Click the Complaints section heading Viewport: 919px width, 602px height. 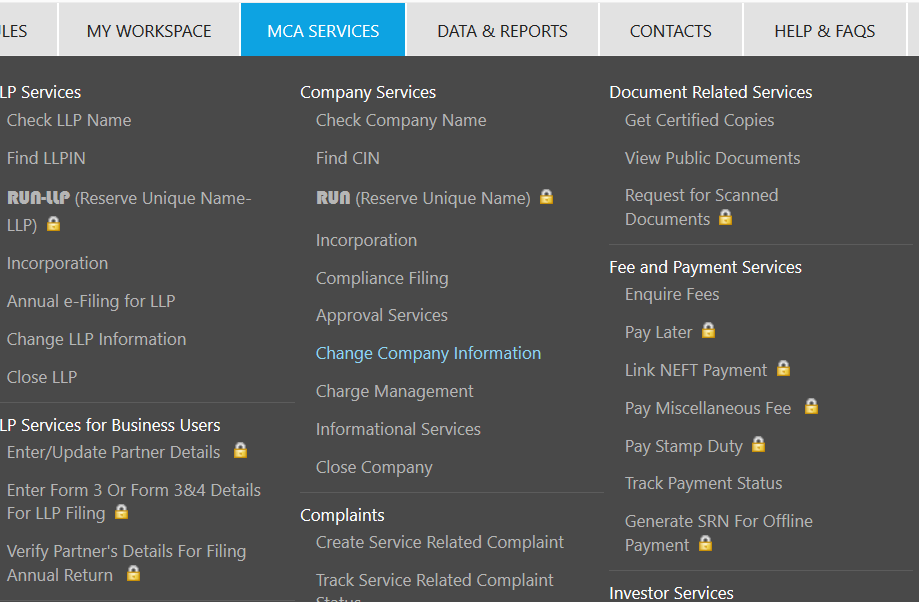[342, 515]
